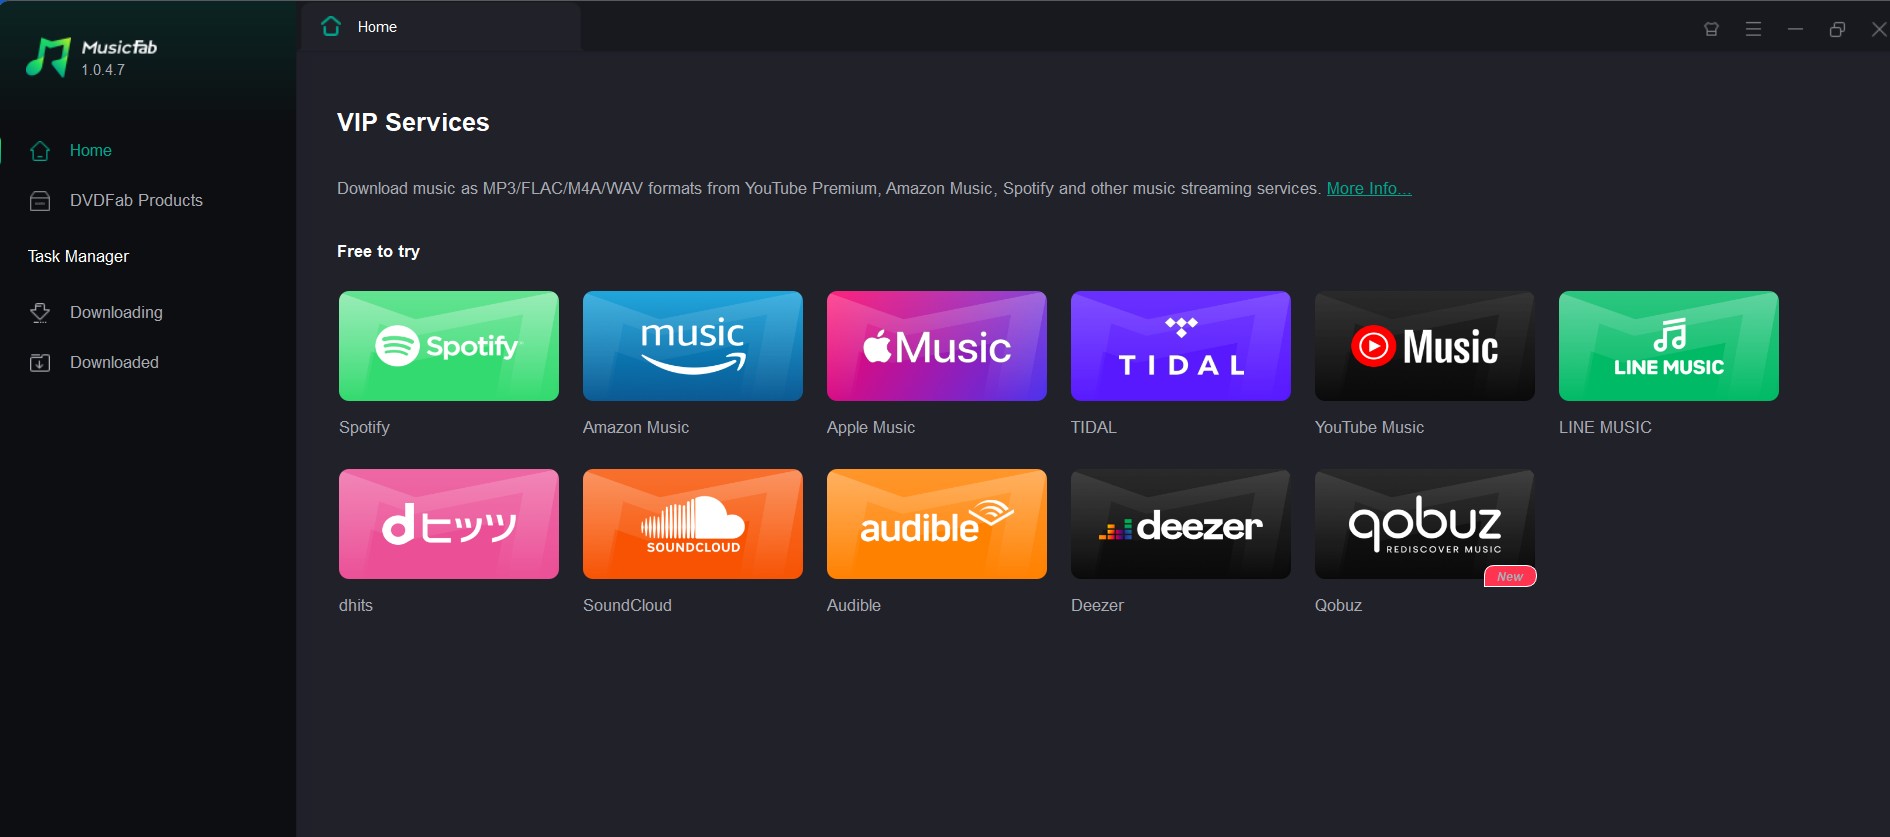This screenshot has height=837, width=1890.
Task: Click the Amazon Music label text
Action: 636,427
